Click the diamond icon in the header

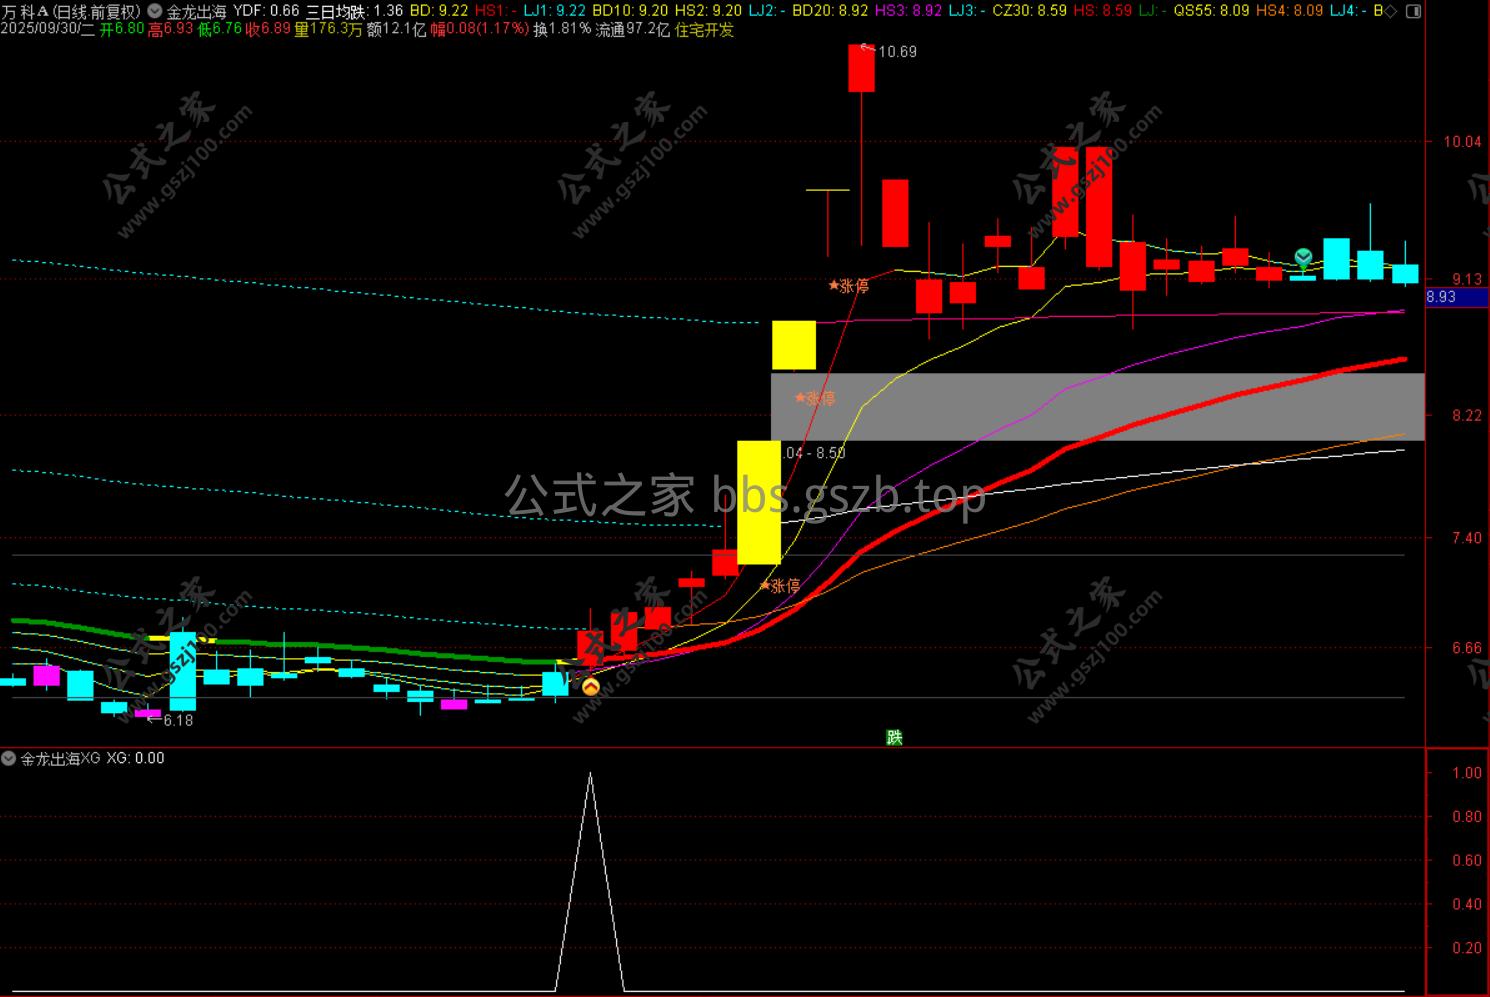[1391, 11]
